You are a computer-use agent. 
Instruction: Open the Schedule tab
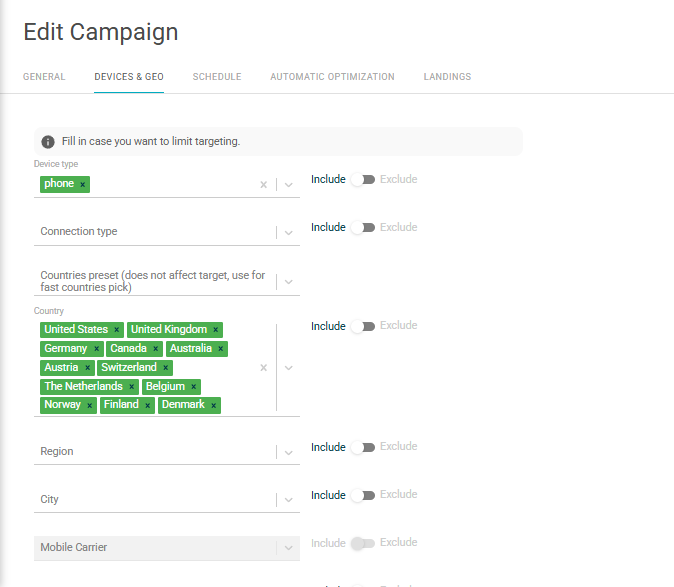point(217,77)
